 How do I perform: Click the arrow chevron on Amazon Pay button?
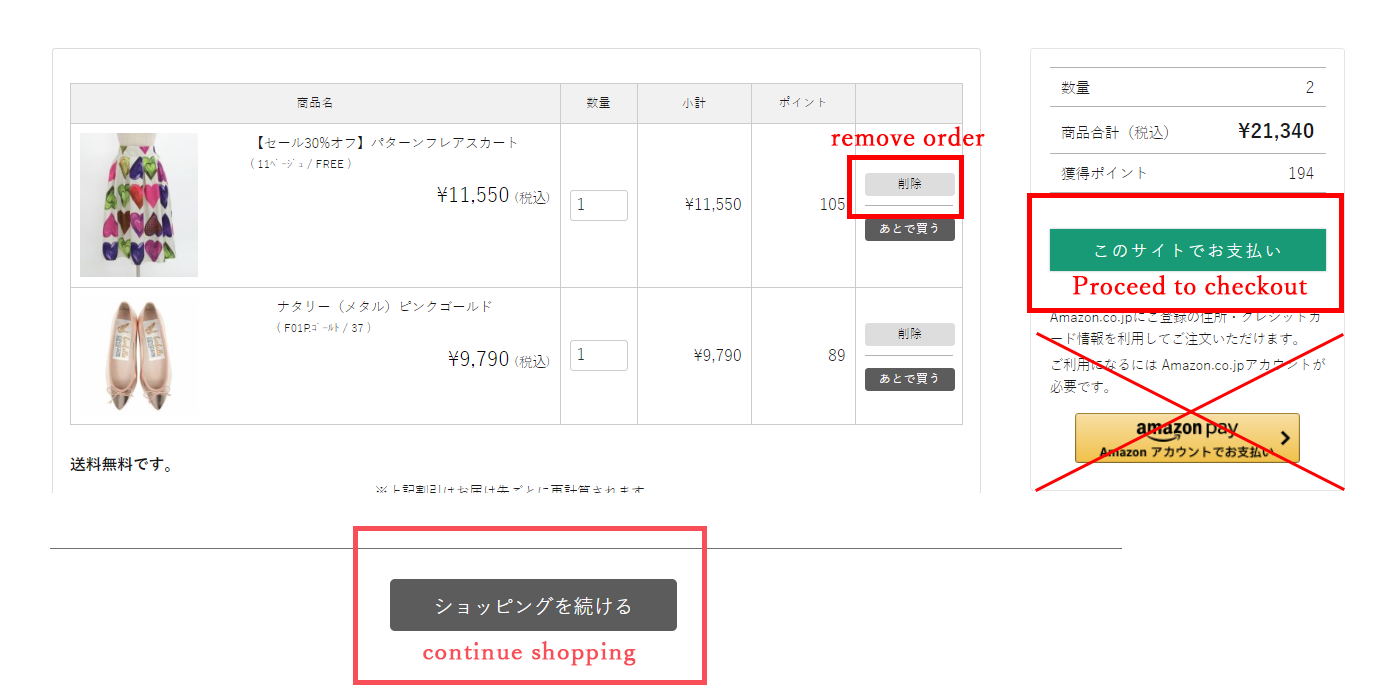pos(1285,438)
